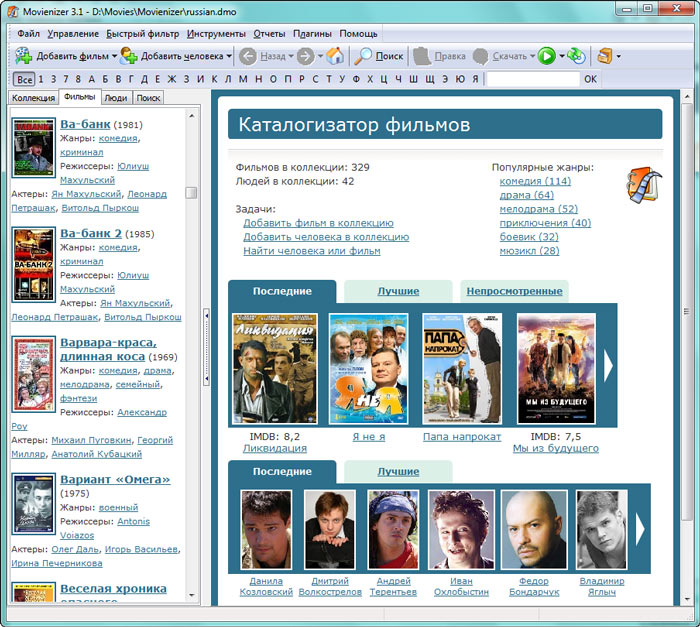The width and height of the screenshot is (700, 627).
Task: Click the Forward arrow icon
Action: pos(306,56)
